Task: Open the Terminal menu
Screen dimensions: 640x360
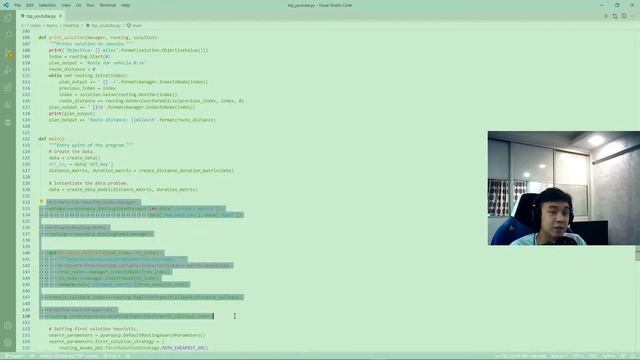Action: tap(108, 5)
